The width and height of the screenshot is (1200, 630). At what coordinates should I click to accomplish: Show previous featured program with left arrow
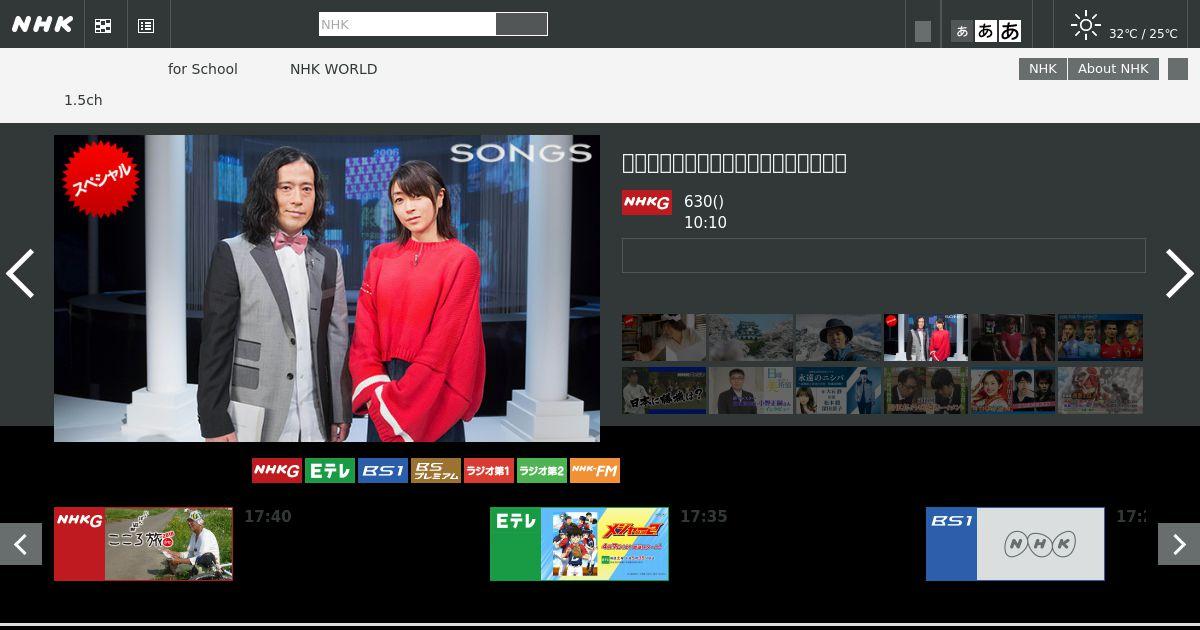click(20, 273)
